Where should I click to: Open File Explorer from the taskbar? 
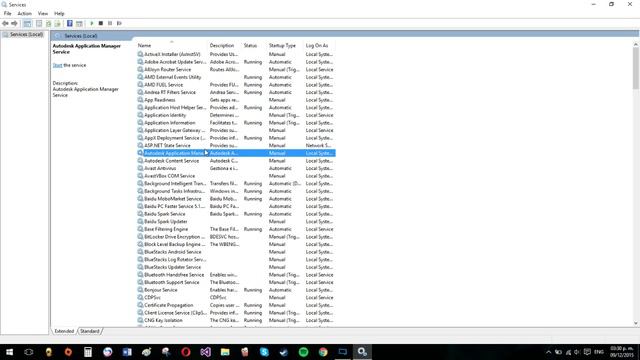click(225, 352)
